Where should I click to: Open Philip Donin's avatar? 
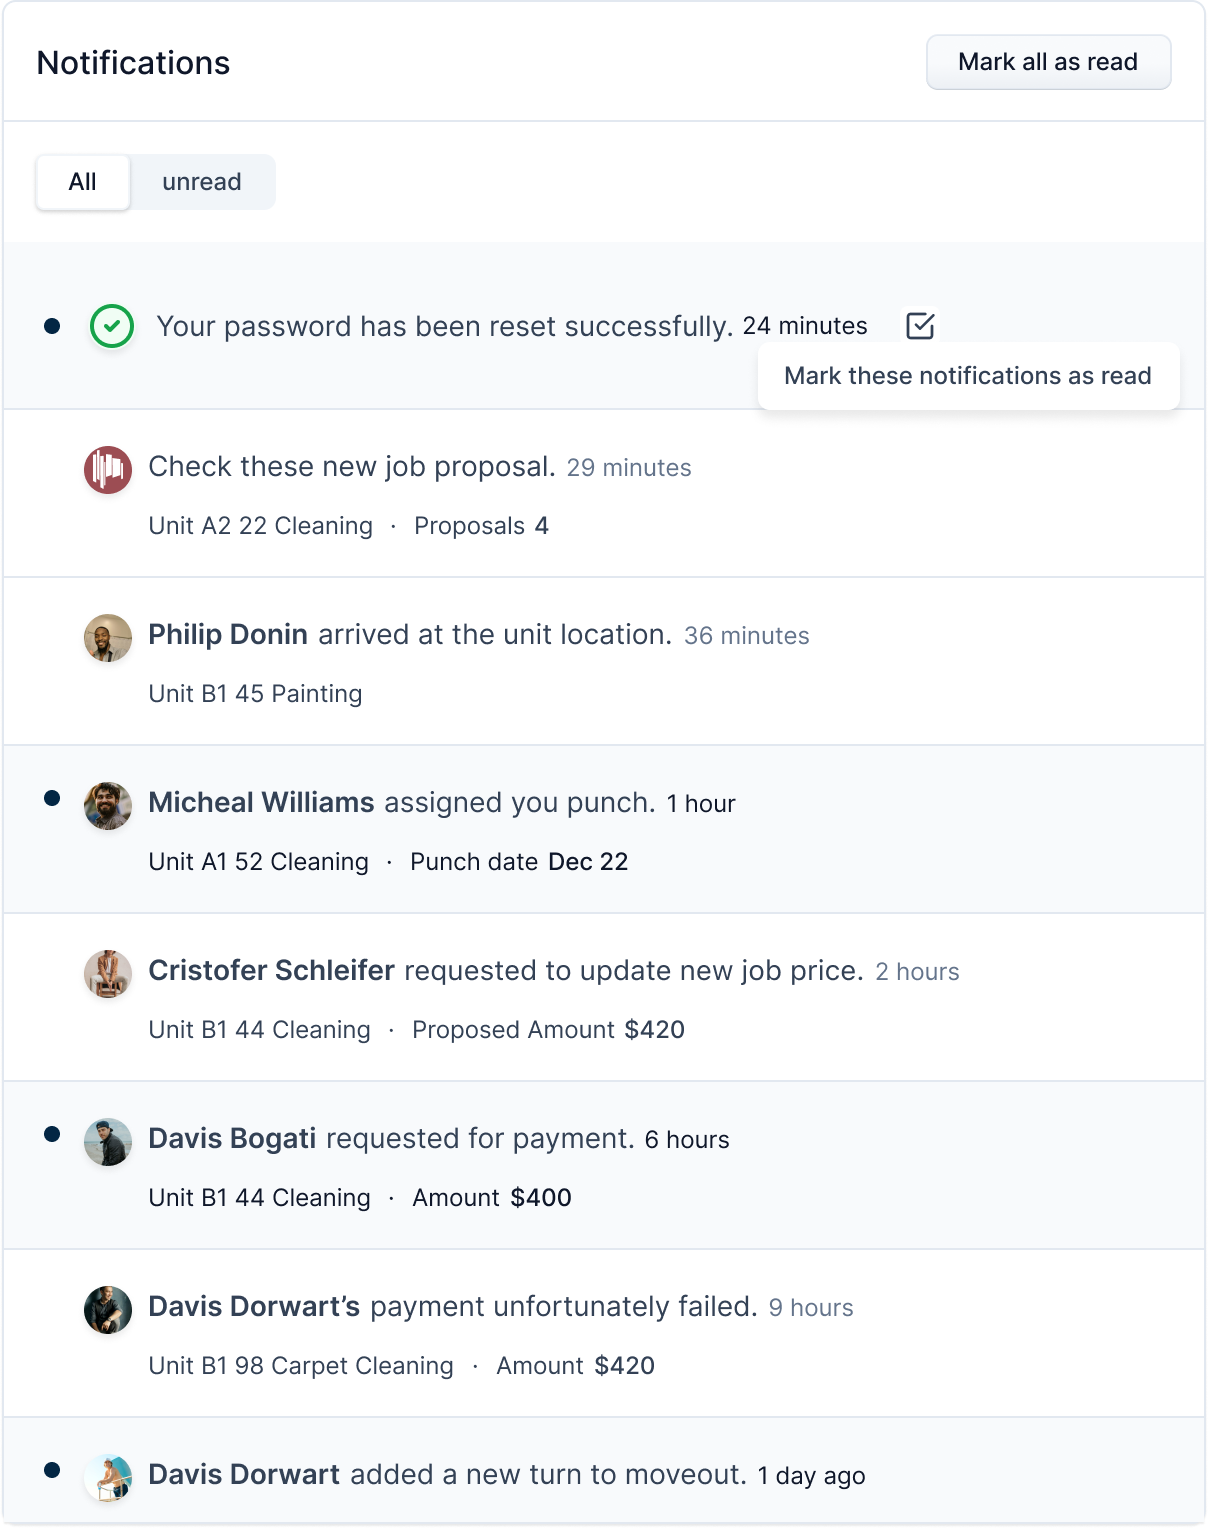pyautogui.click(x=108, y=638)
